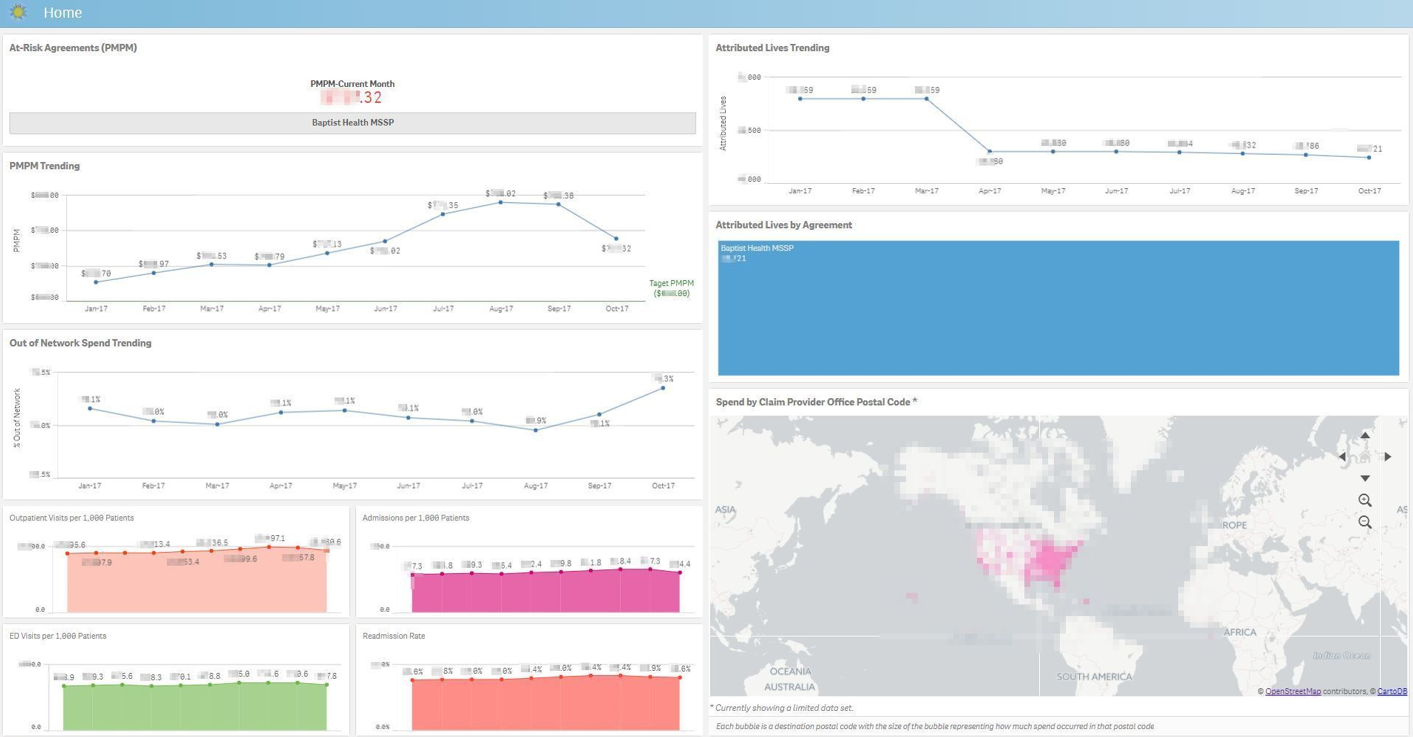Pan the map left using the left arrow

(x=1341, y=456)
